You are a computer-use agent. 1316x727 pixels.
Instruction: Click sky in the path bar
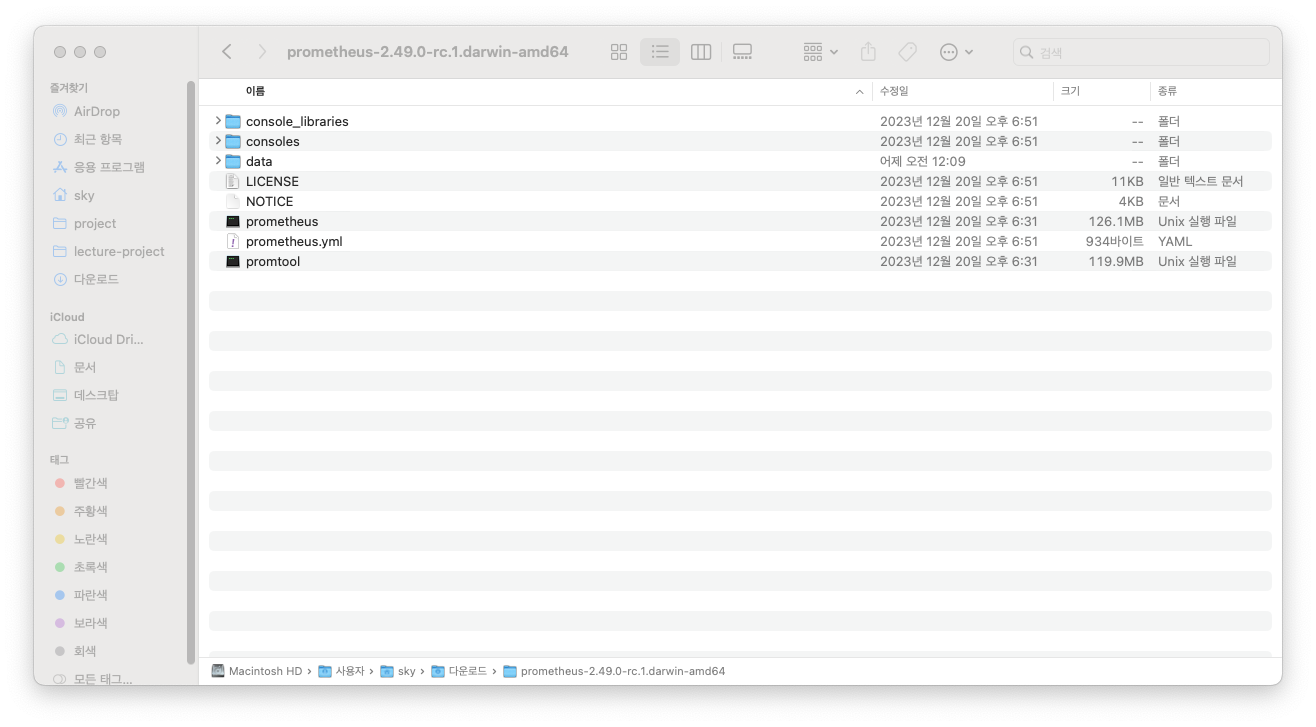coord(397,671)
